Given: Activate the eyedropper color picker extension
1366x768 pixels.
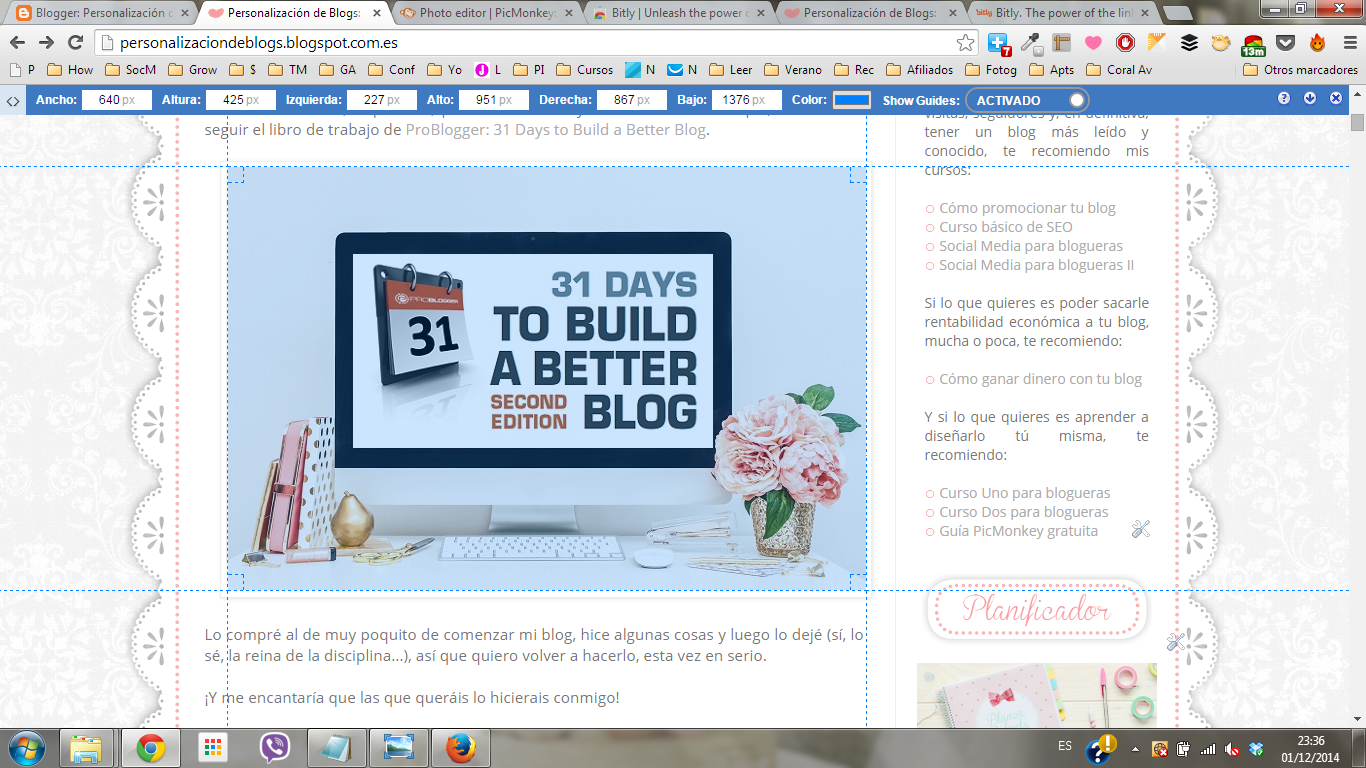Looking at the screenshot, I should coord(1032,43).
